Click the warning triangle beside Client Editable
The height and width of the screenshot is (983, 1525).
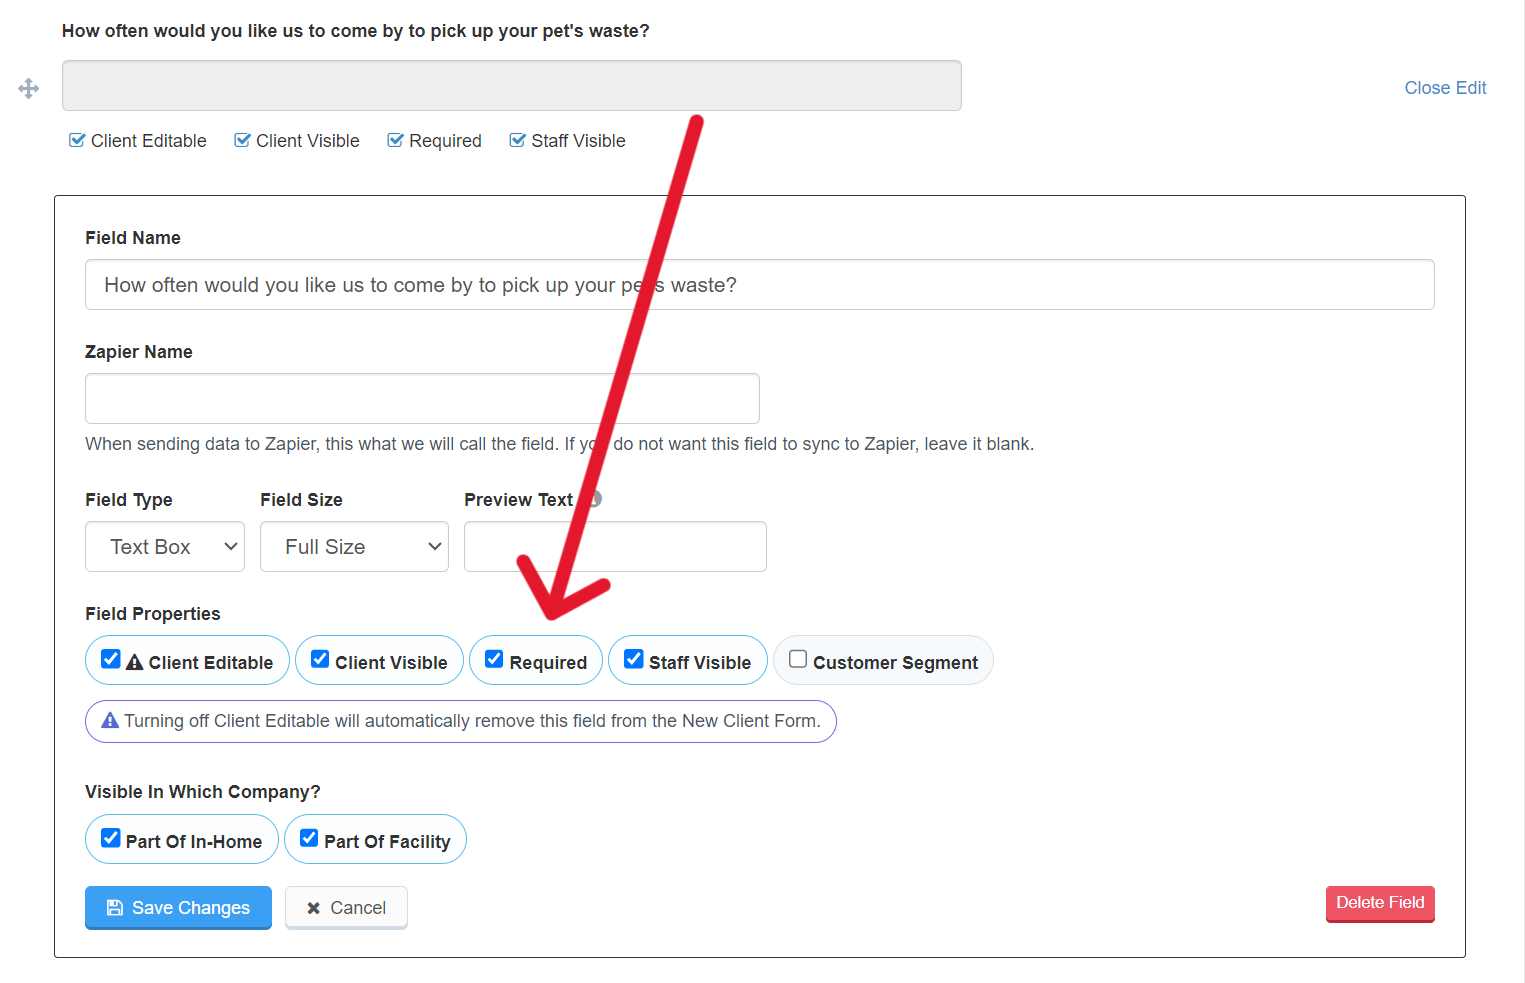tap(135, 662)
